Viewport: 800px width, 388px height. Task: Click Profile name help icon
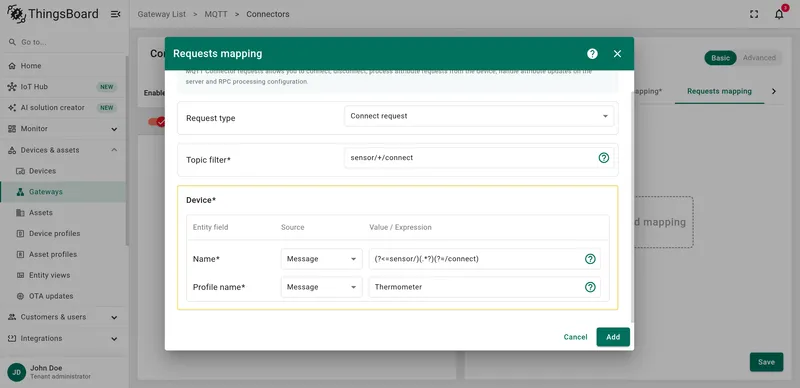click(590, 287)
